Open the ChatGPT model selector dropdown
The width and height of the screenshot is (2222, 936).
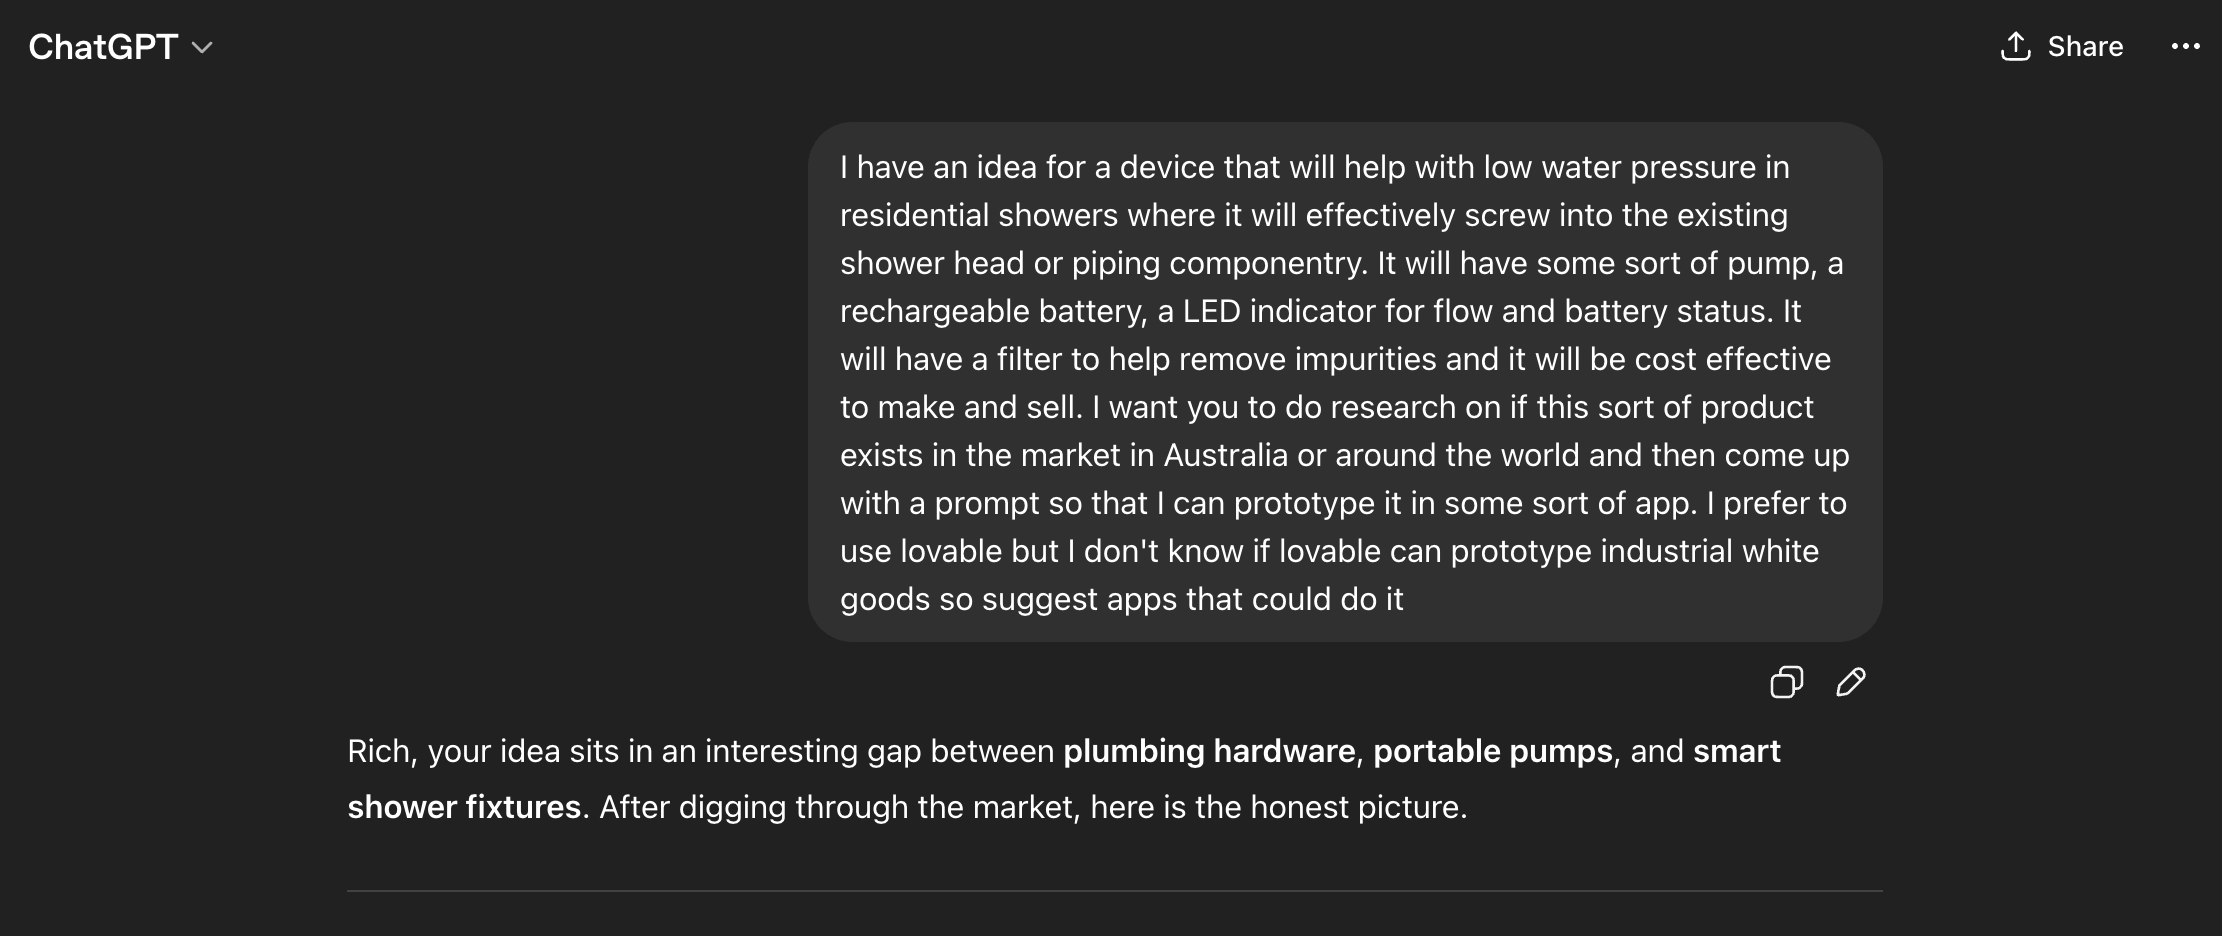coord(120,47)
